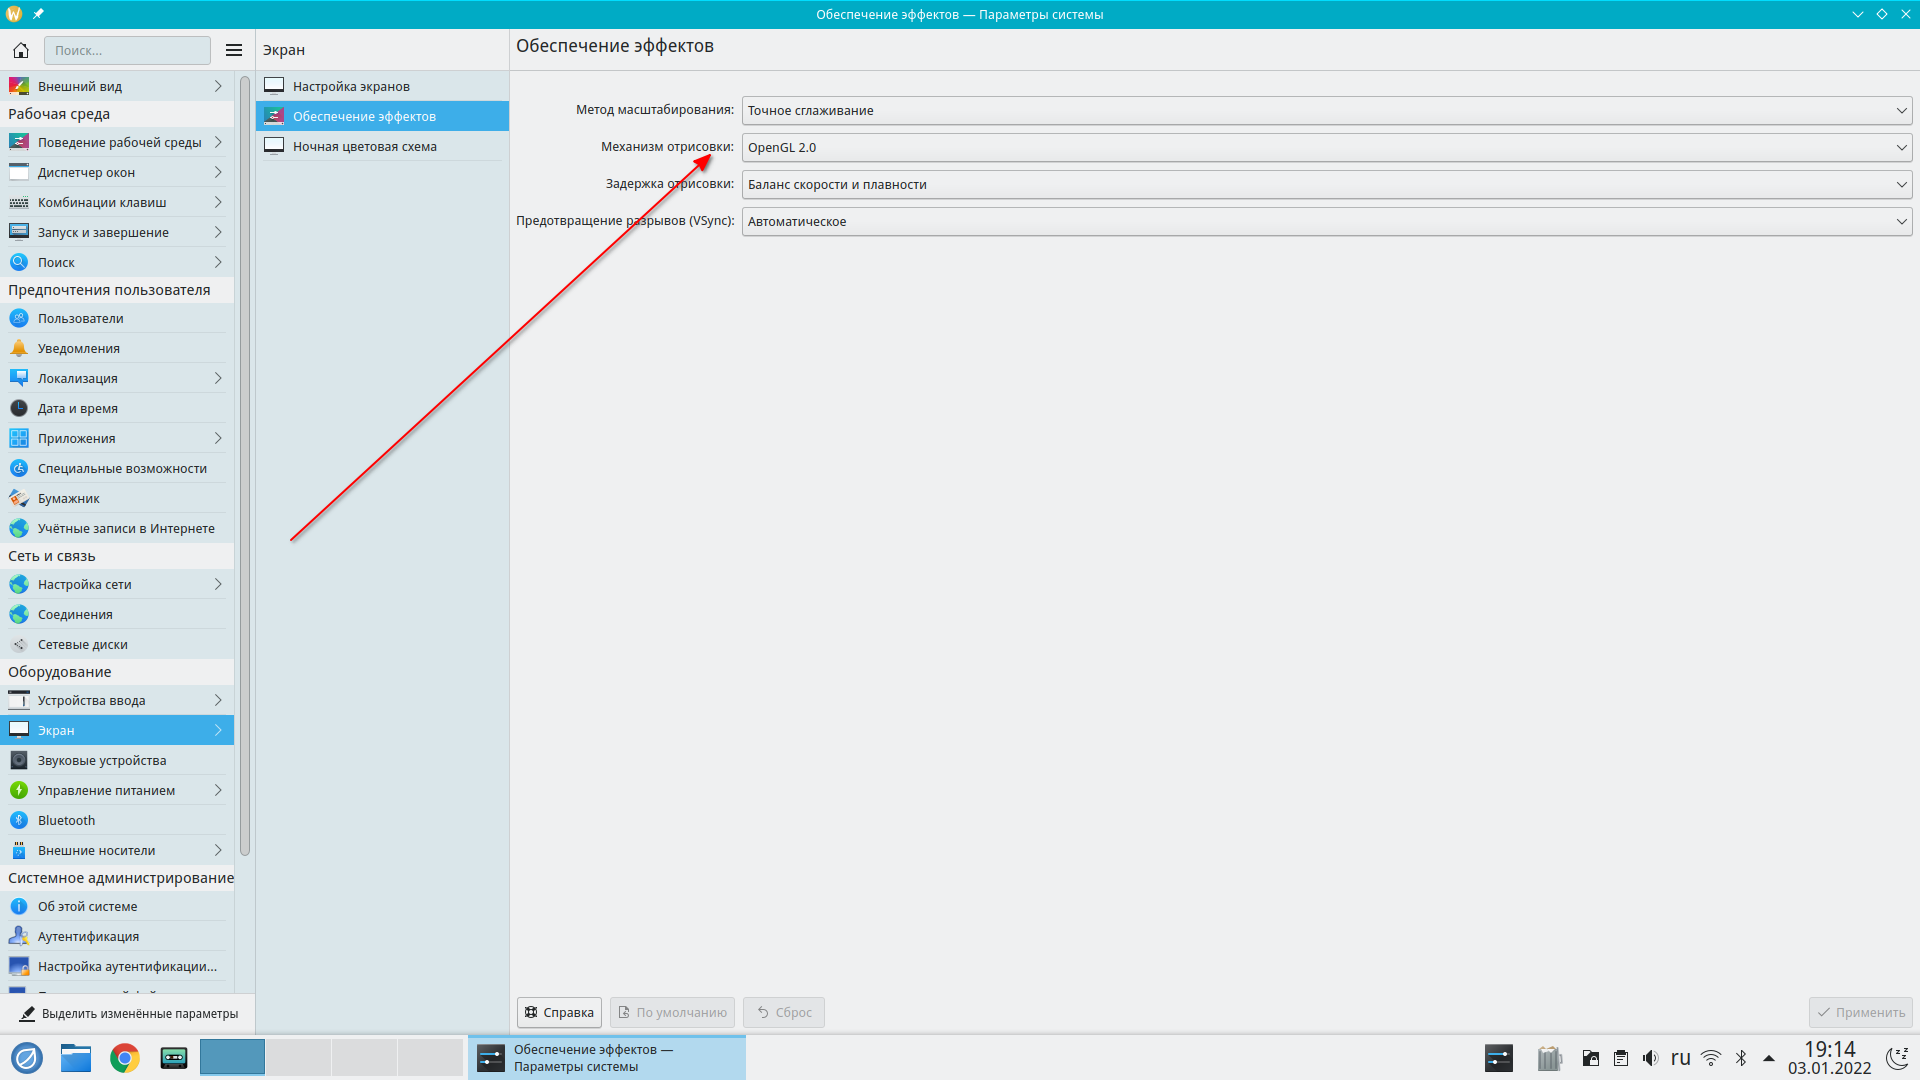
Task: Click the sidebar vertical scrollbar
Action: click(245, 465)
